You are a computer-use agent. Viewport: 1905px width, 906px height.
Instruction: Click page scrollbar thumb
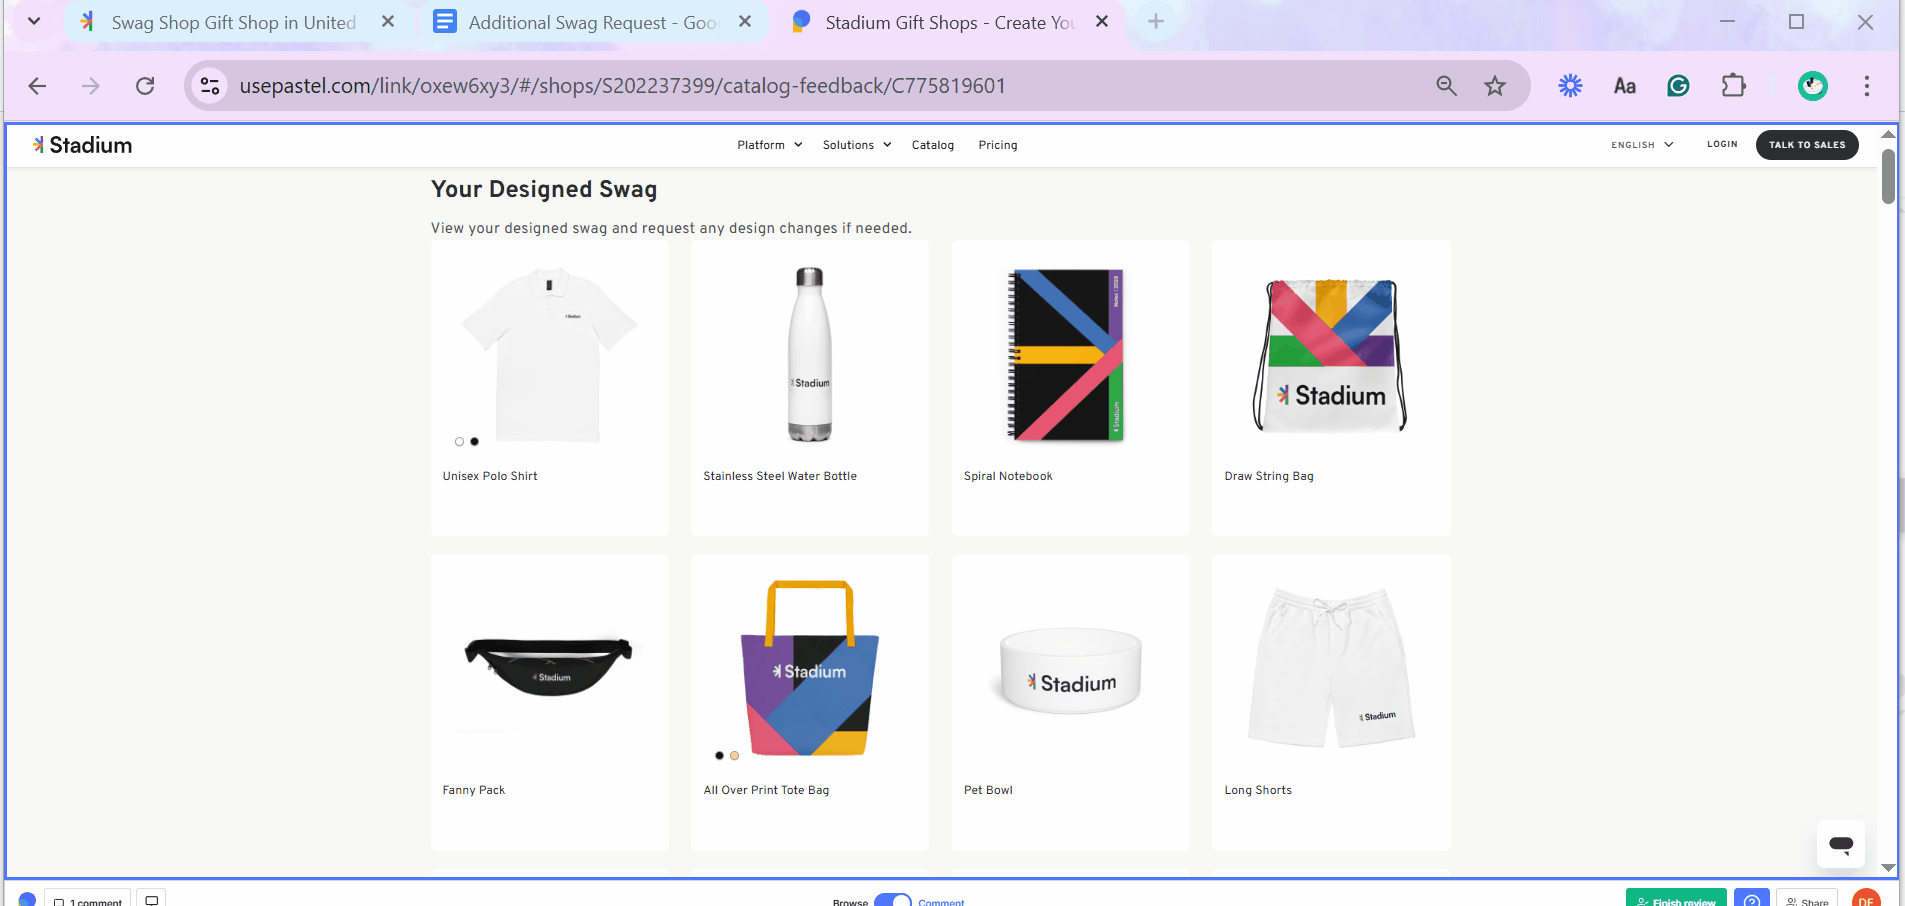(x=1888, y=176)
